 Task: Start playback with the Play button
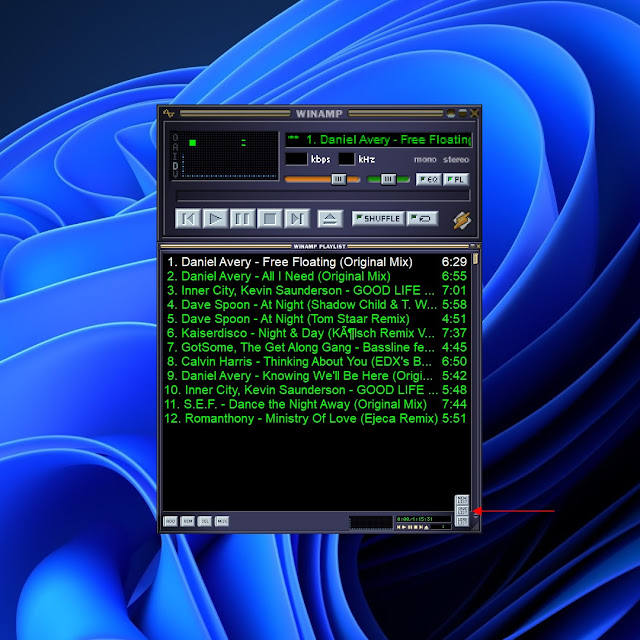click(x=215, y=219)
